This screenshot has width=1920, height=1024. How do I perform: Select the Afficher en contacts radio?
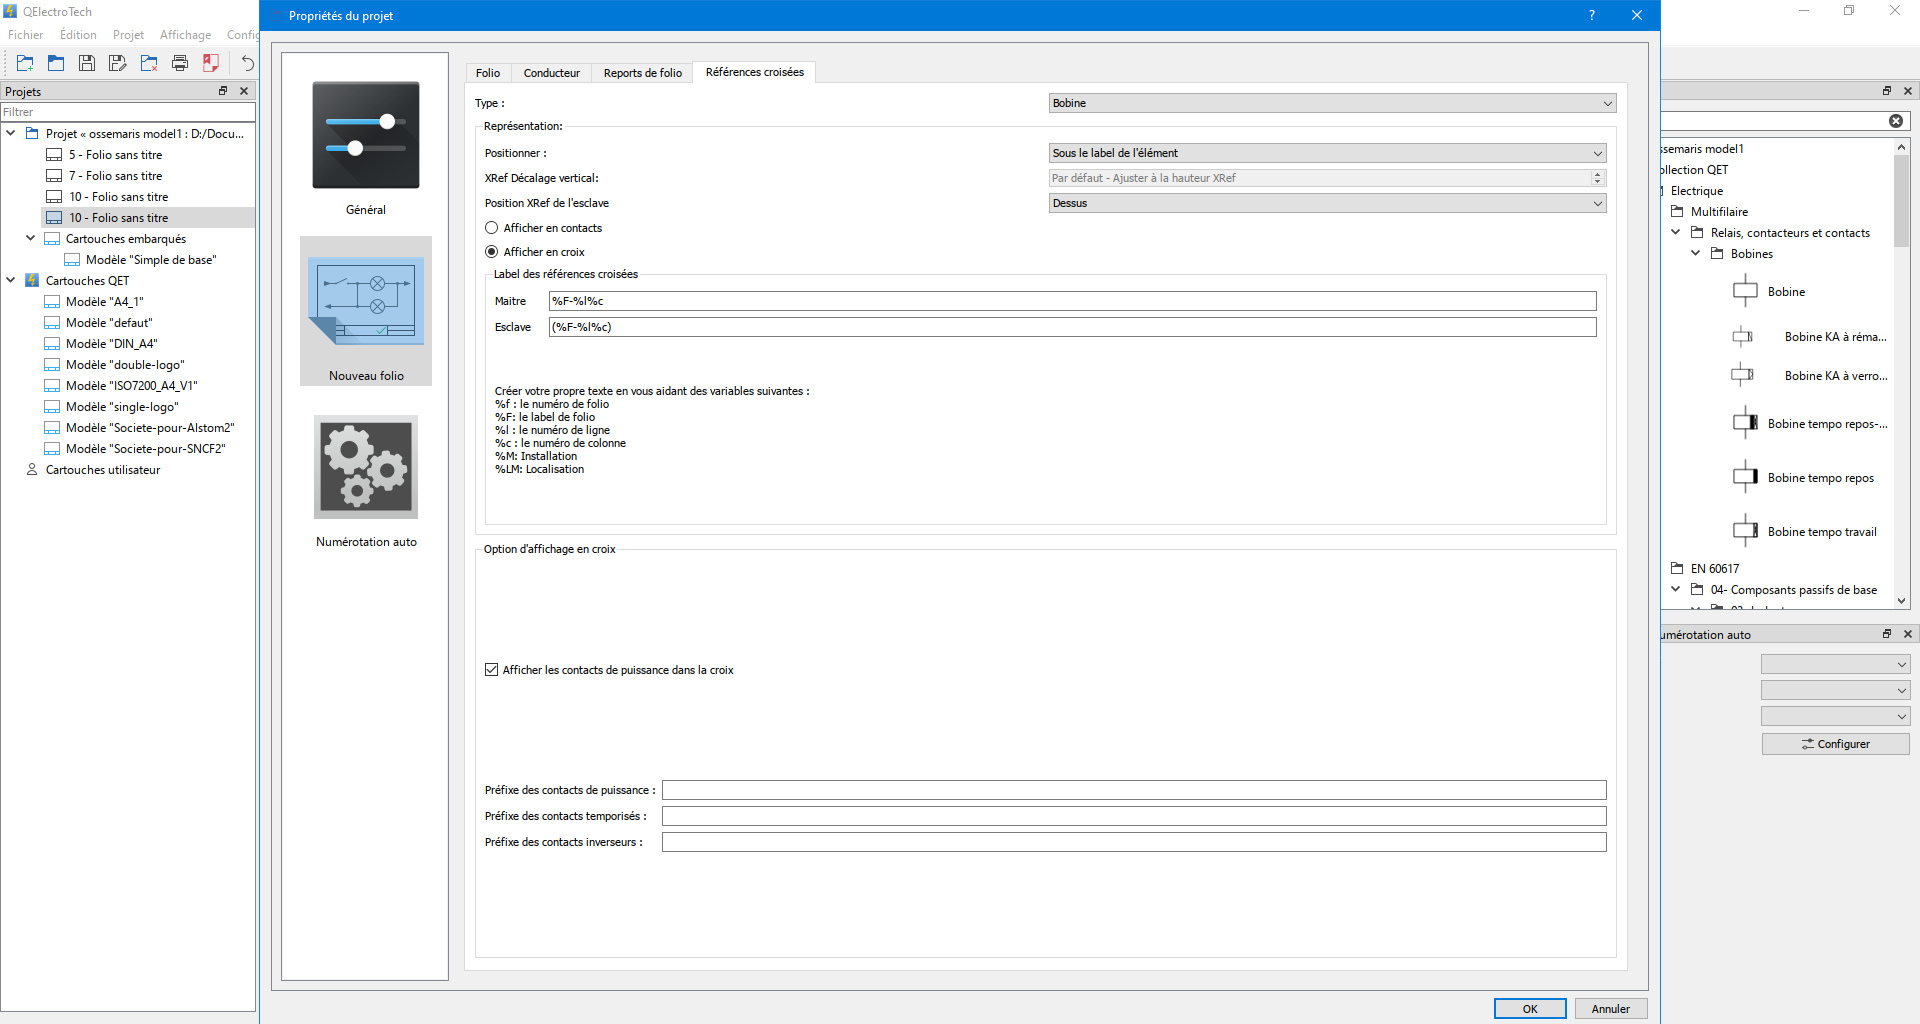point(492,228)
